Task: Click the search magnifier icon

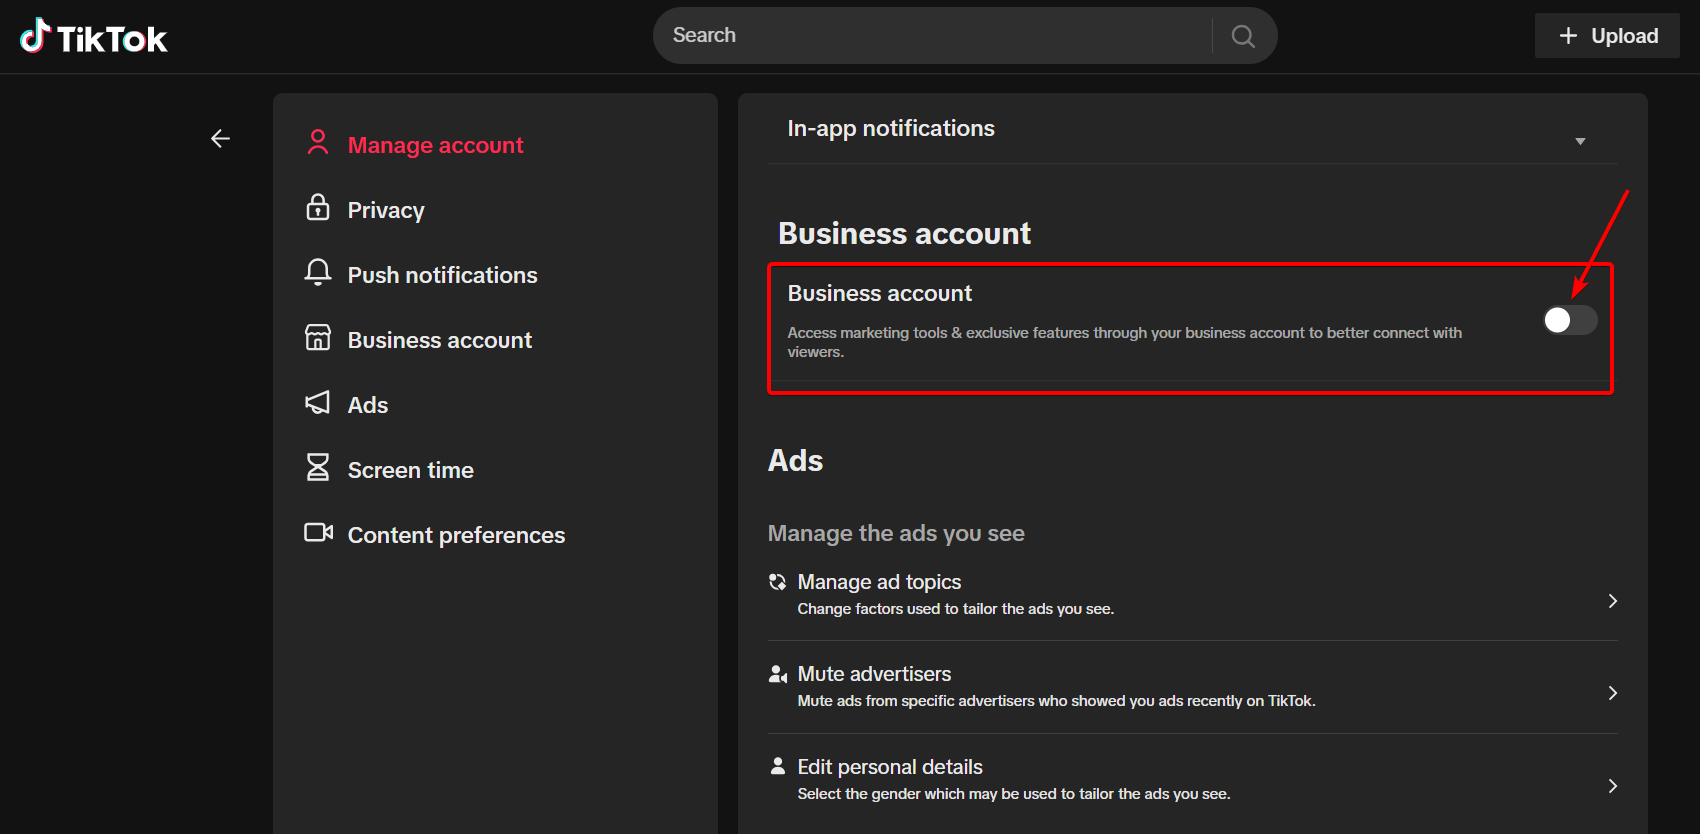Action: tap(1243, 36)
